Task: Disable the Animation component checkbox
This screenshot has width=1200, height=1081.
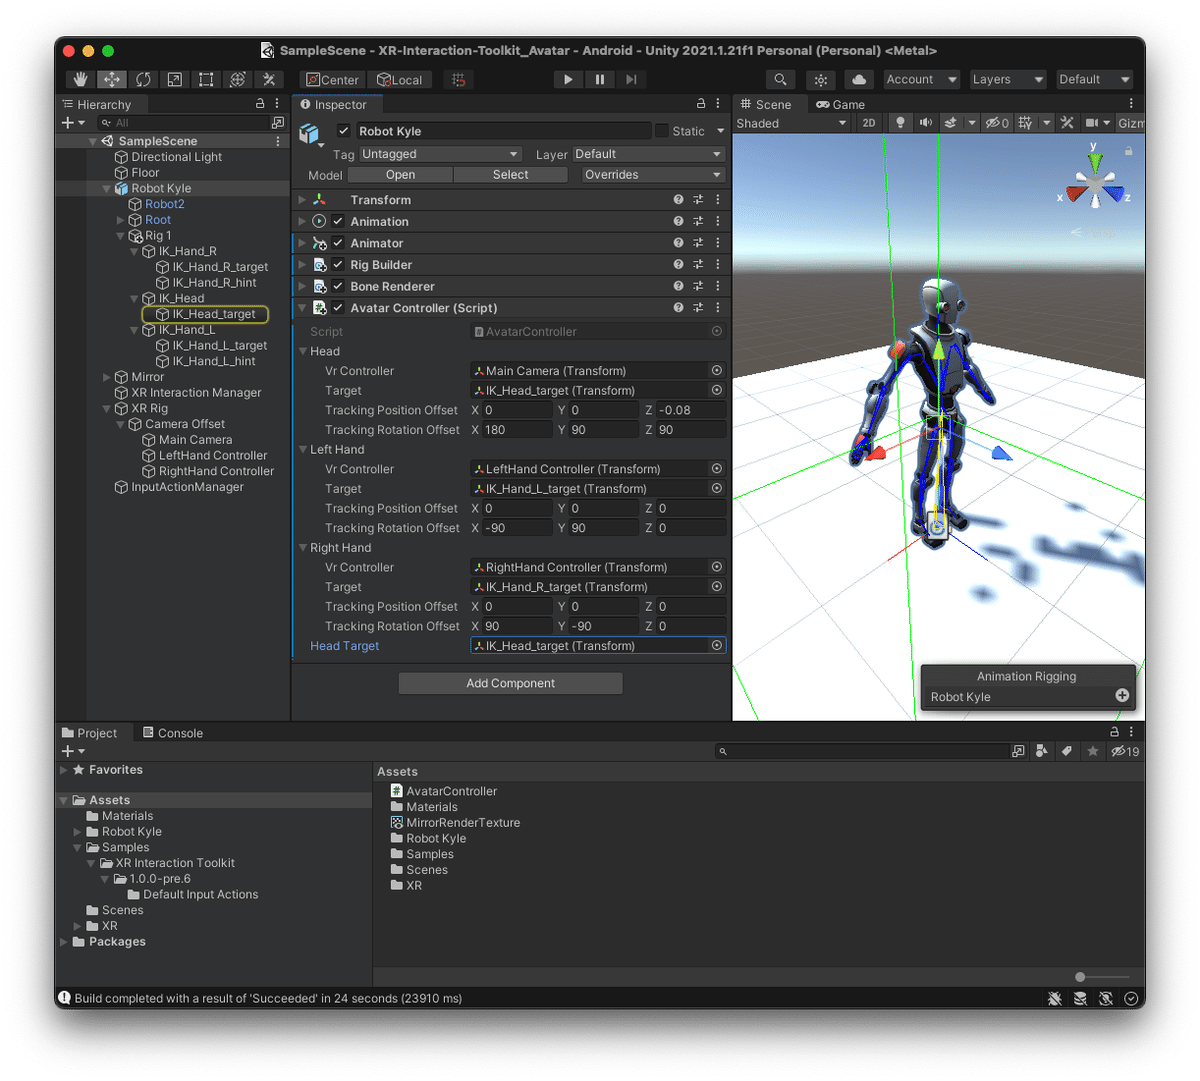Action: (338, 221)
